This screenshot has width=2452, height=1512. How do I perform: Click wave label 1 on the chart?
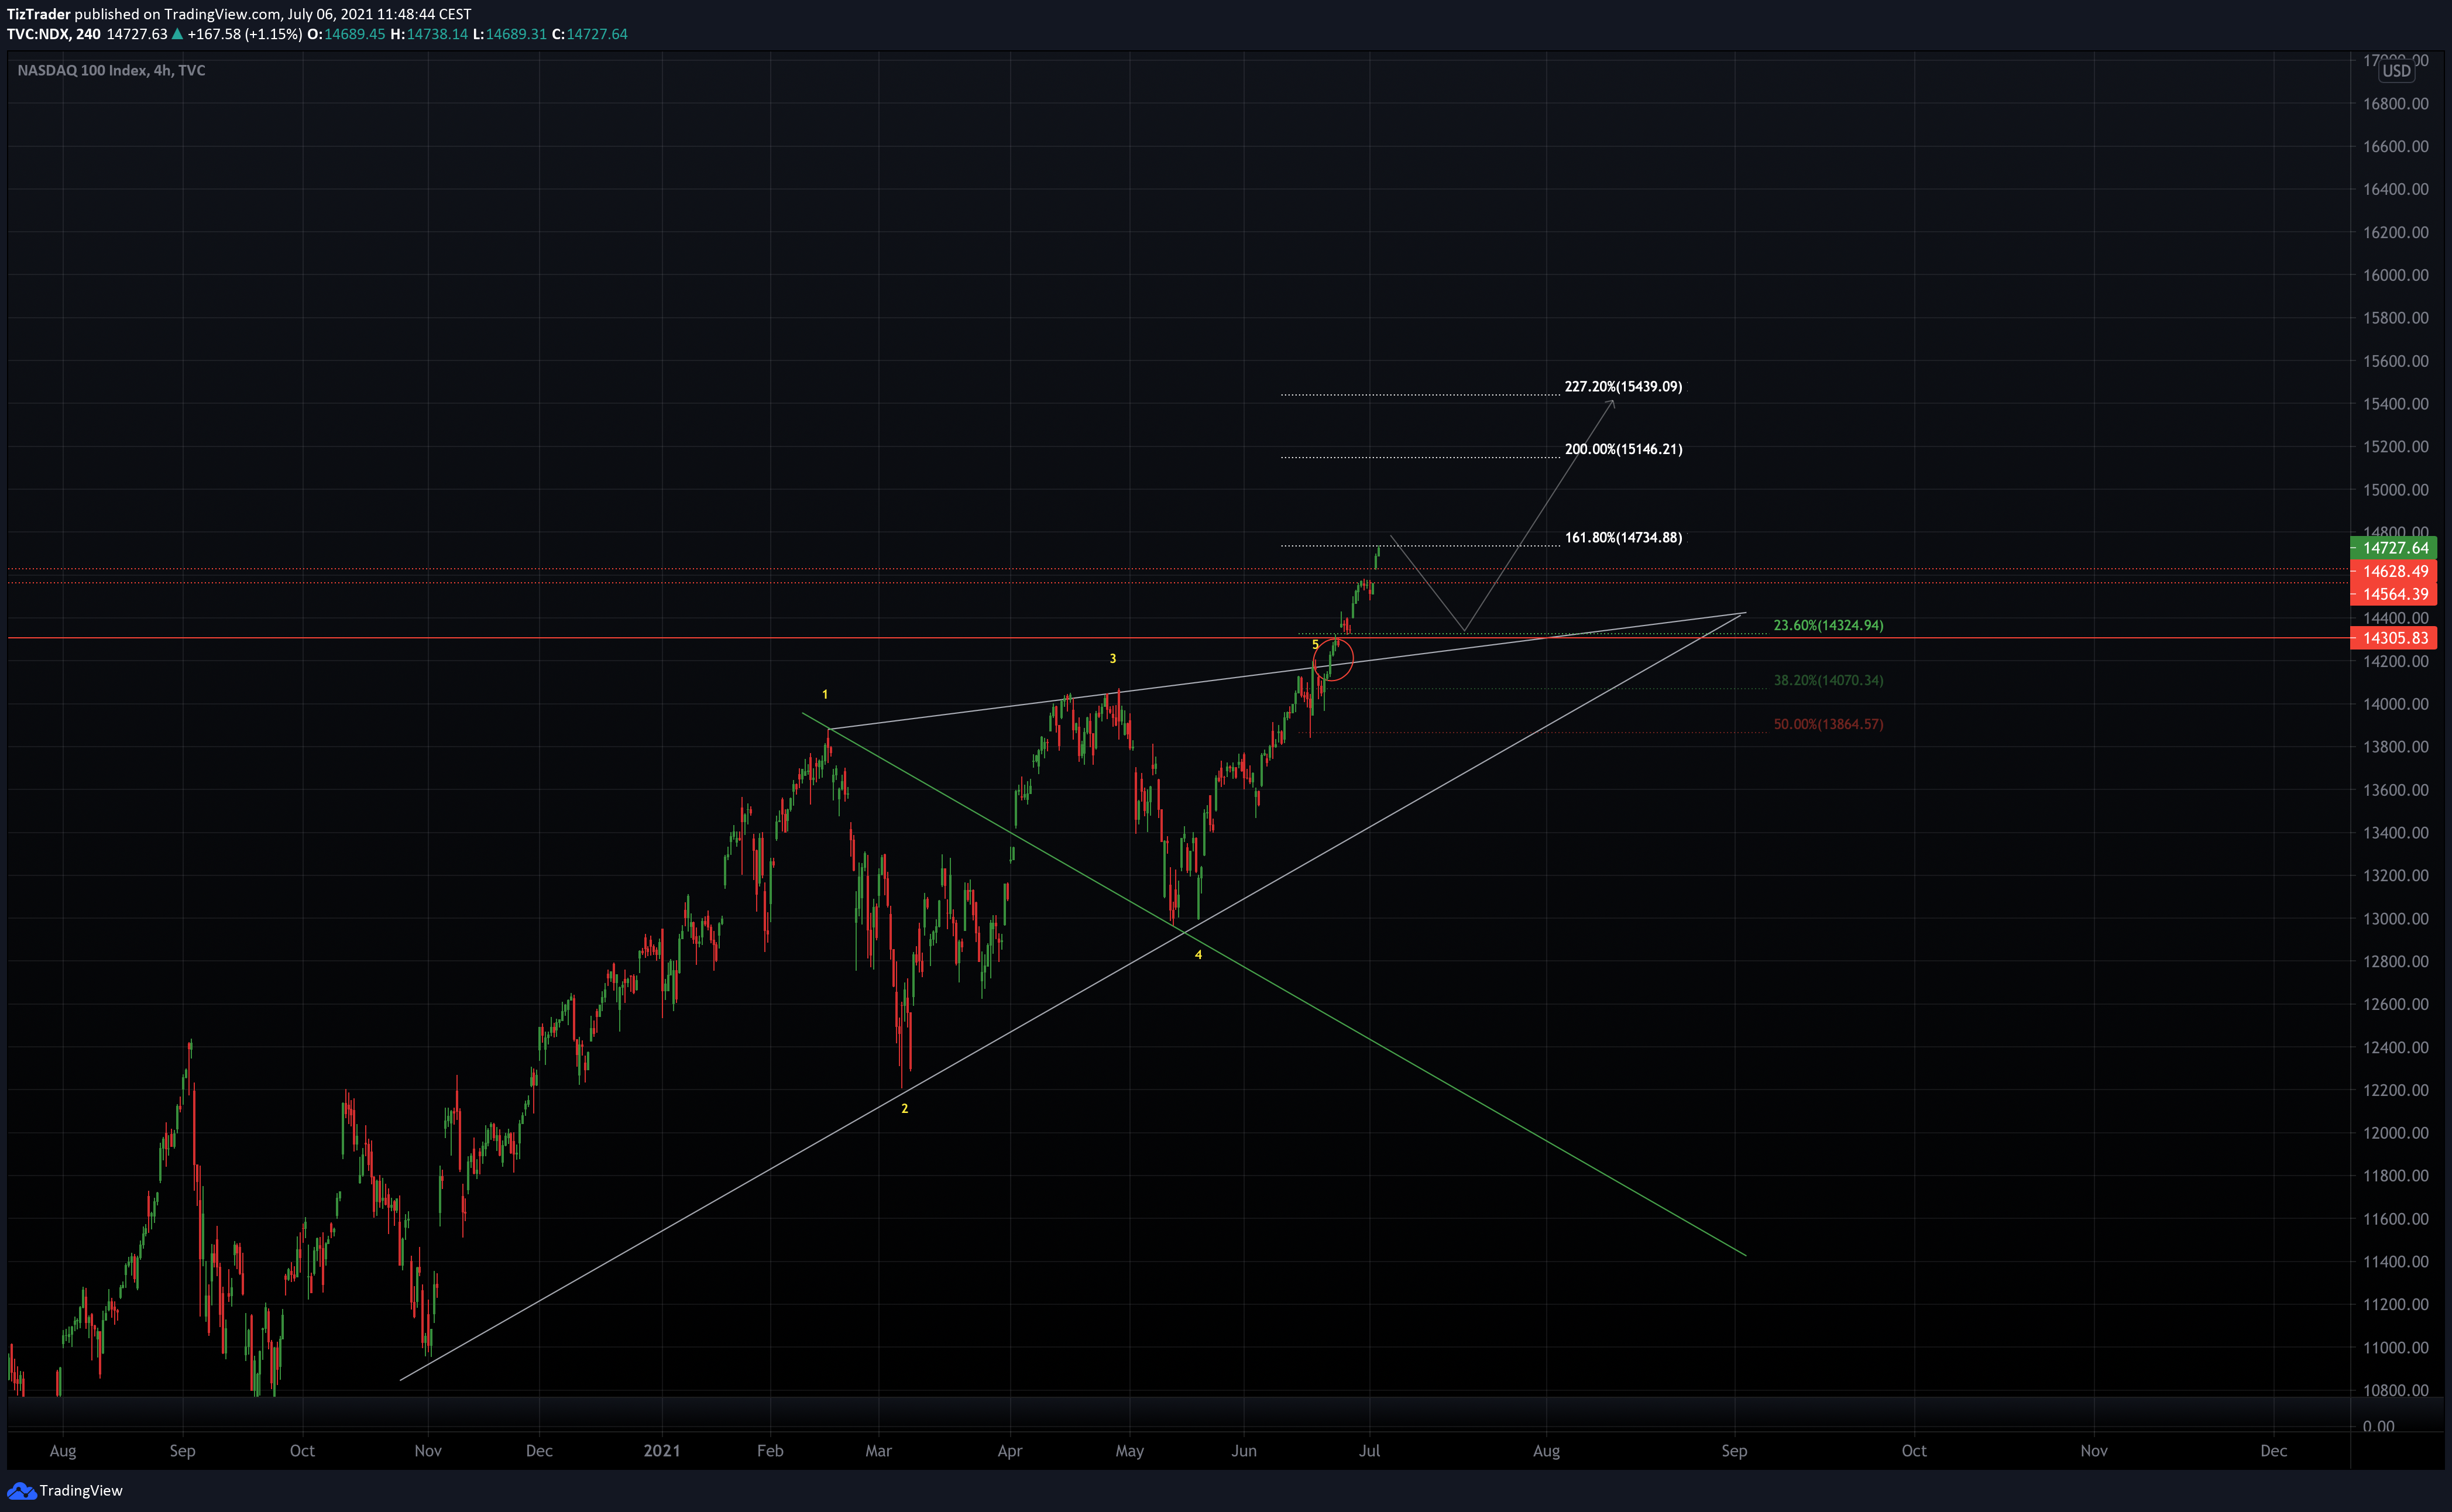click(825, 694)
